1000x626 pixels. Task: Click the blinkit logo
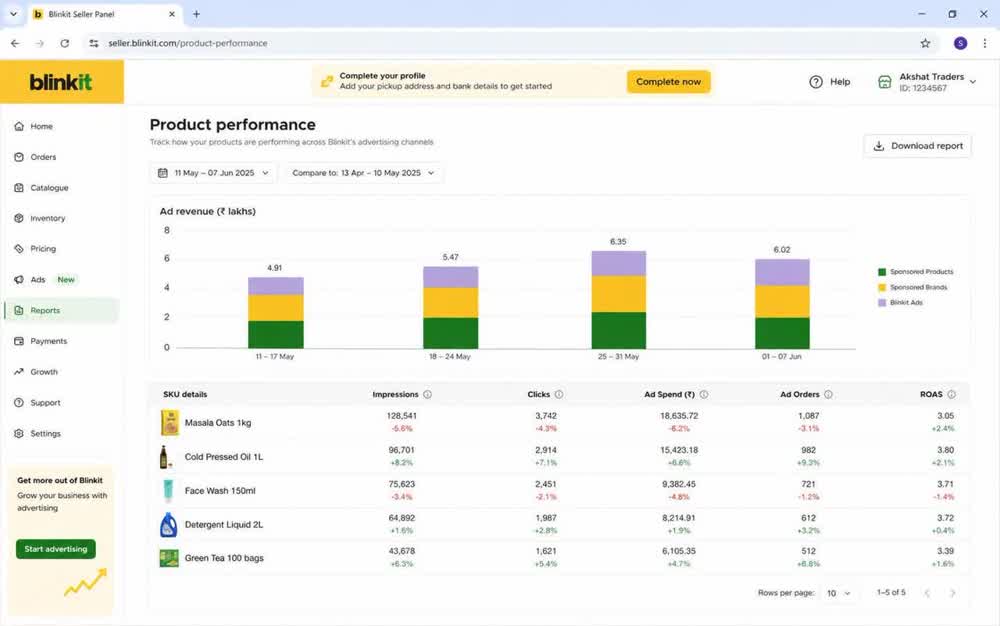[61, 82]
